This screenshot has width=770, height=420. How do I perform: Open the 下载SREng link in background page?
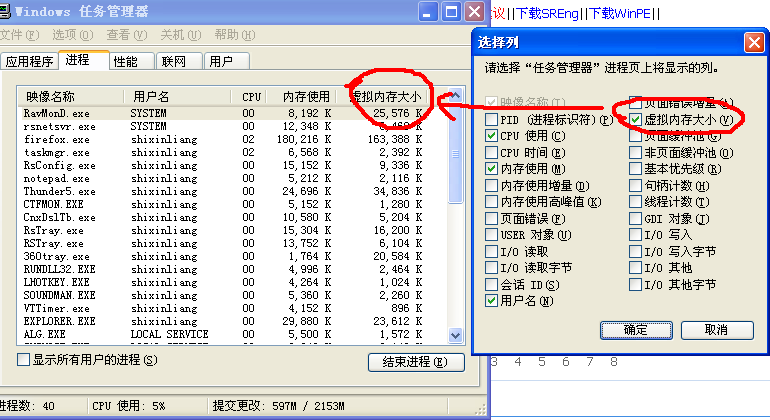coord(547,13)
